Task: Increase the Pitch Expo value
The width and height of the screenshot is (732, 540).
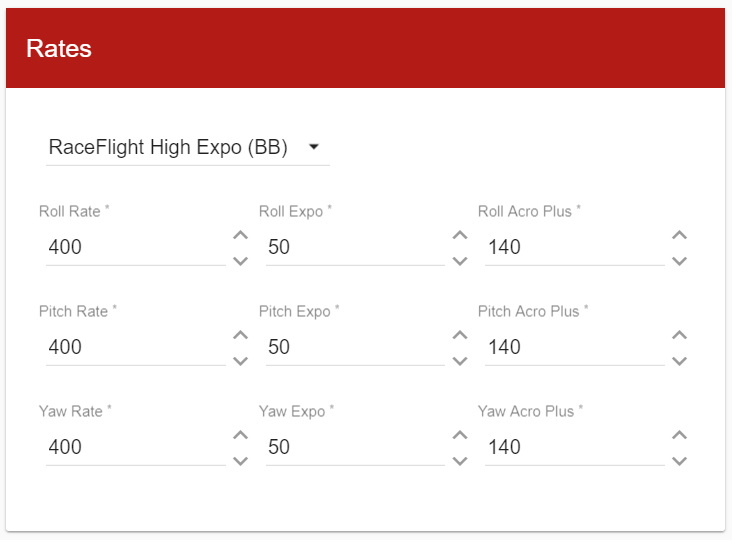Action: [460, 335]
